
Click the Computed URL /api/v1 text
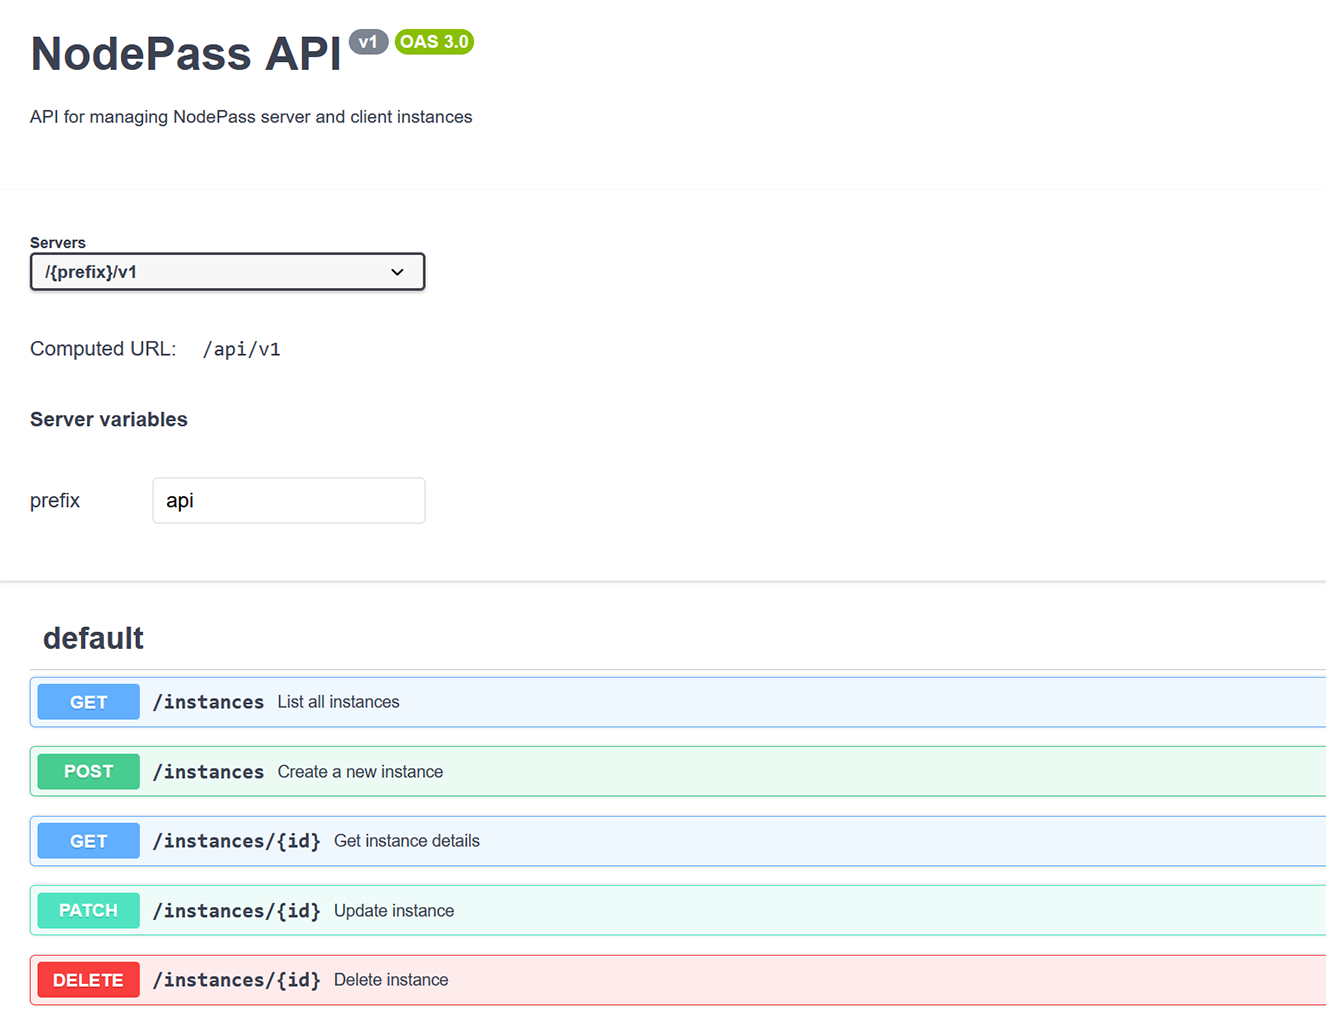point(241,349)
